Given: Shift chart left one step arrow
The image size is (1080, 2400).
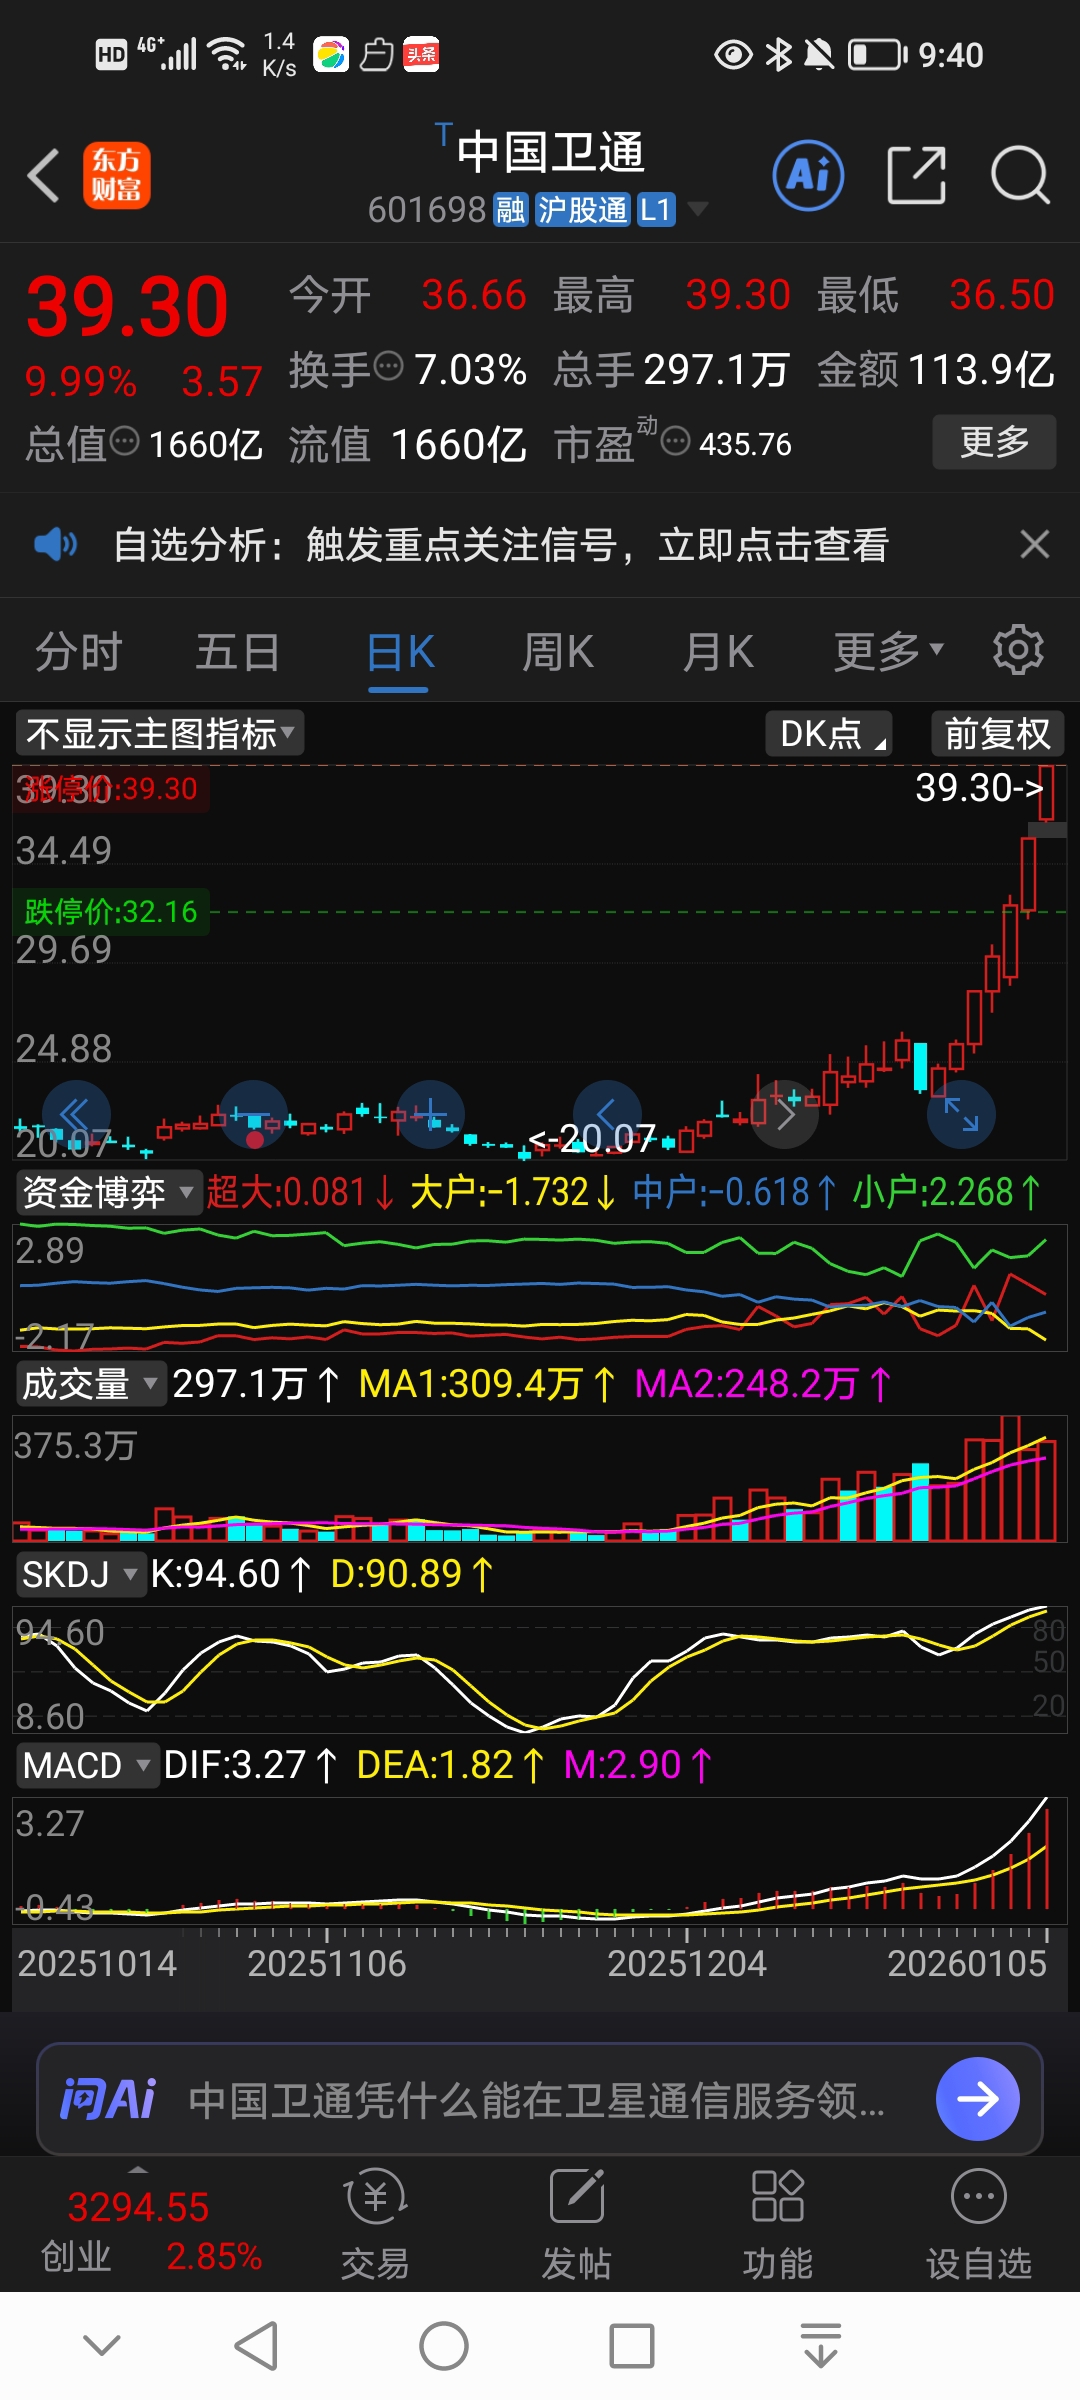Looking at the screenshot, I should (x=607, y=1114).
